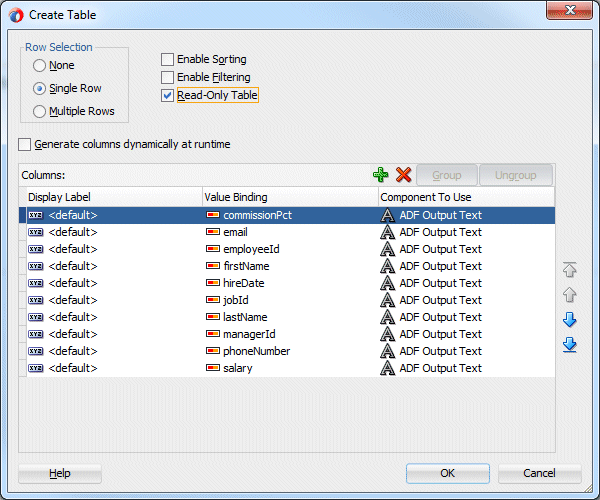Select the salary value binding cell
This screenshot has width=600, height=500.
pos(290,368)
